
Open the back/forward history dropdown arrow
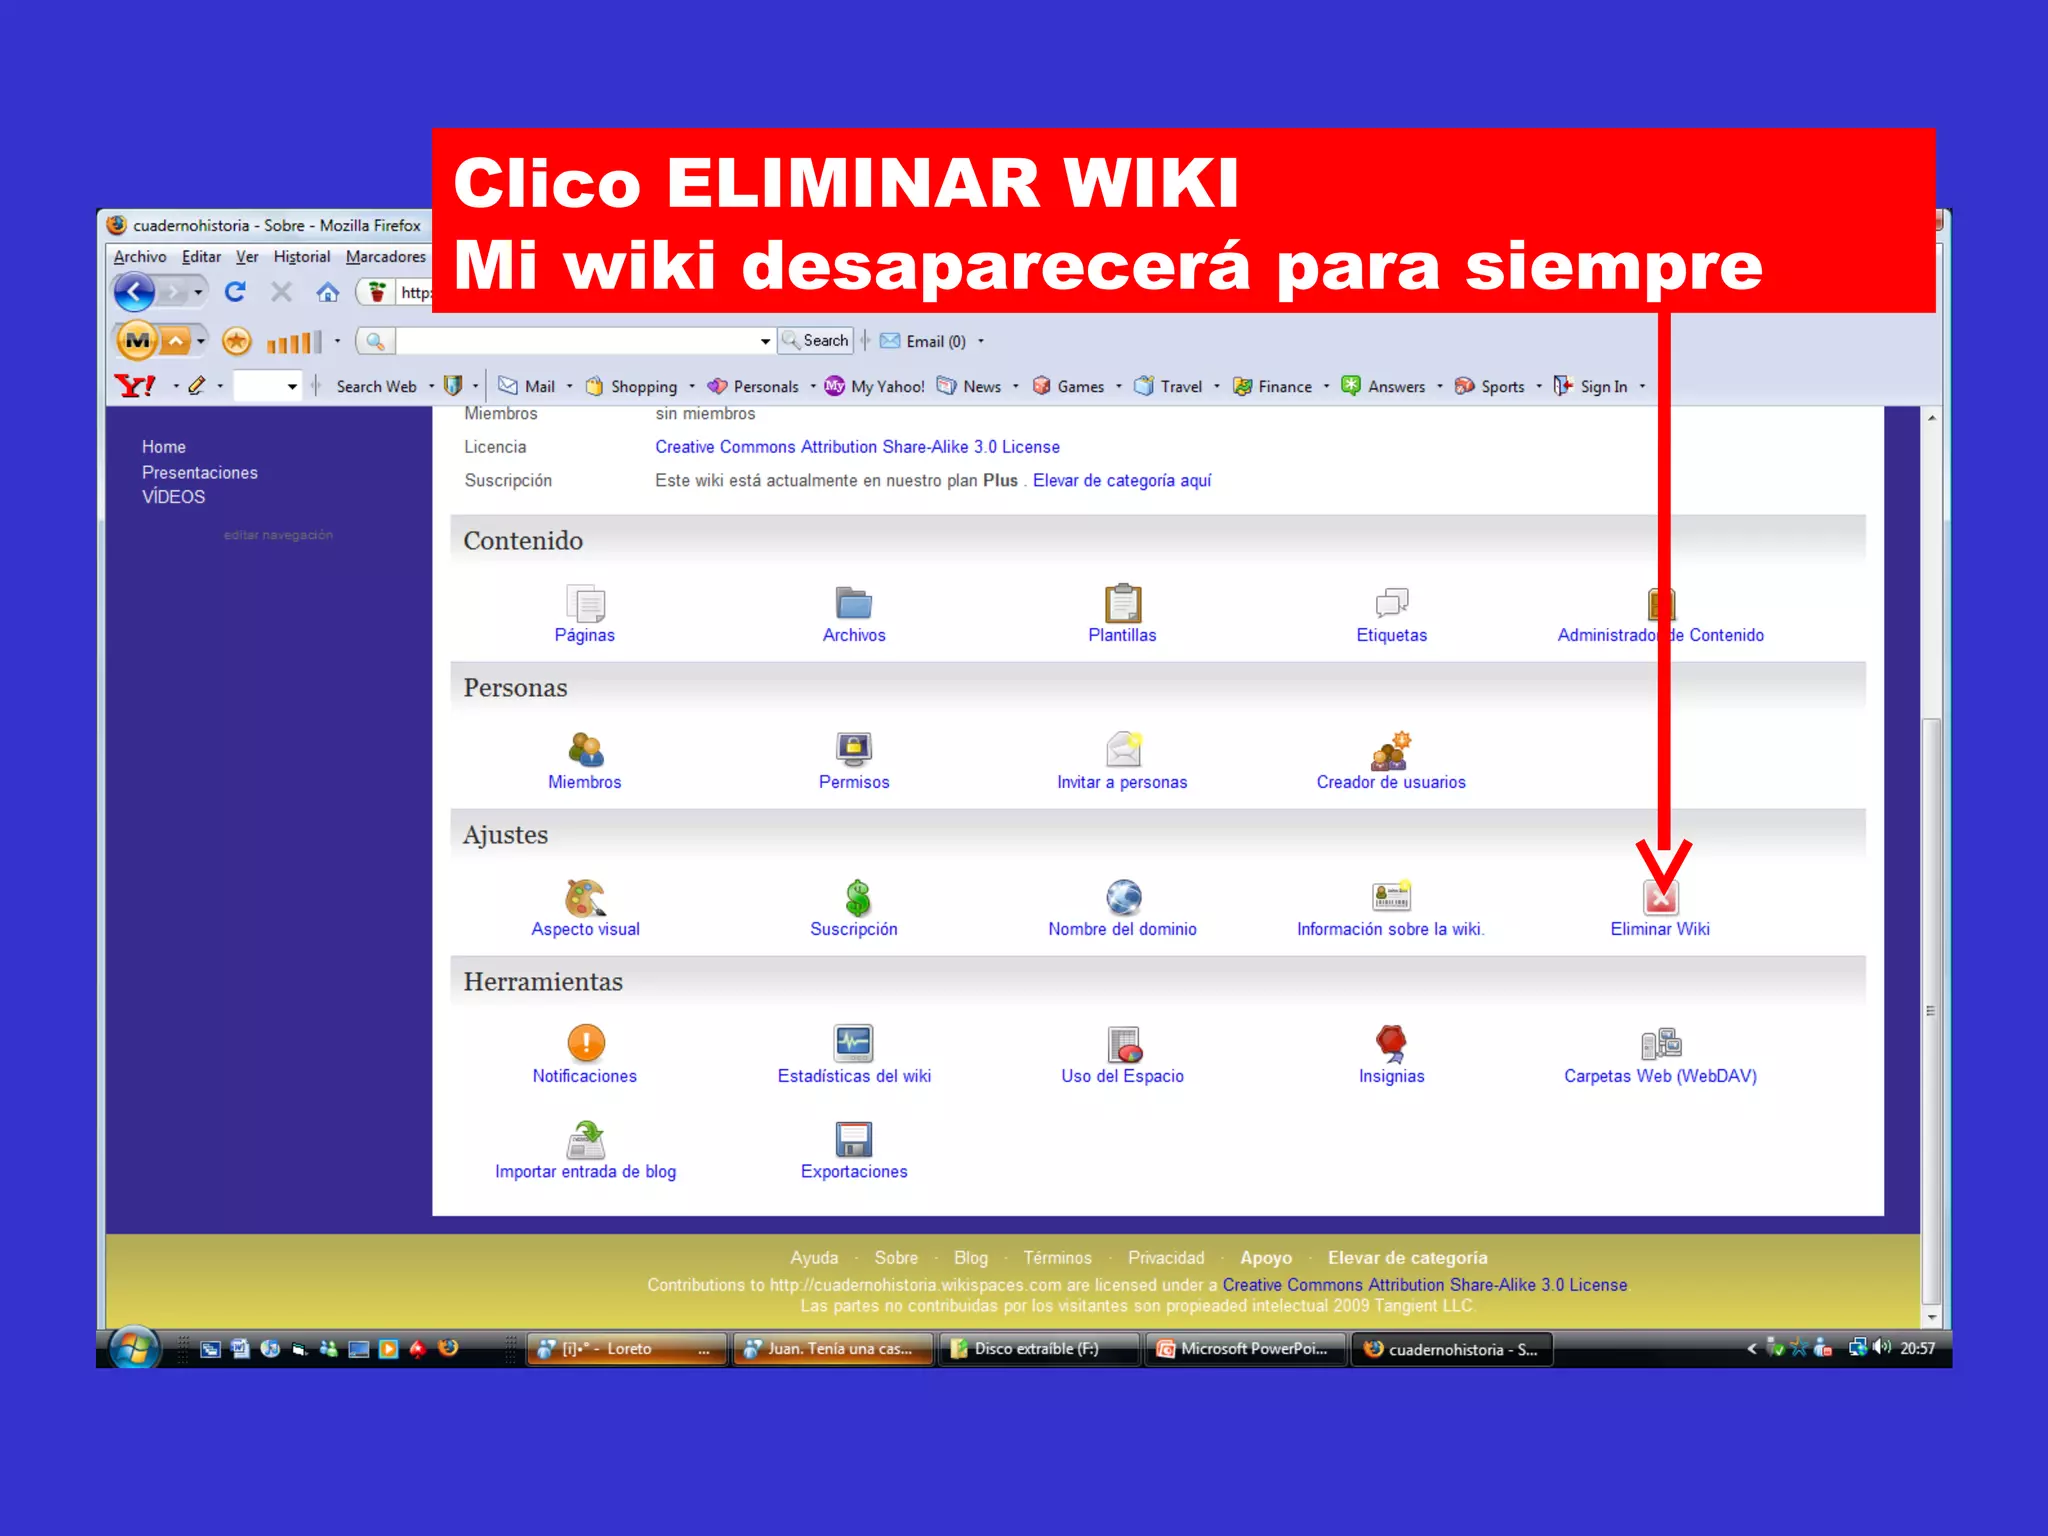(198, 292)
